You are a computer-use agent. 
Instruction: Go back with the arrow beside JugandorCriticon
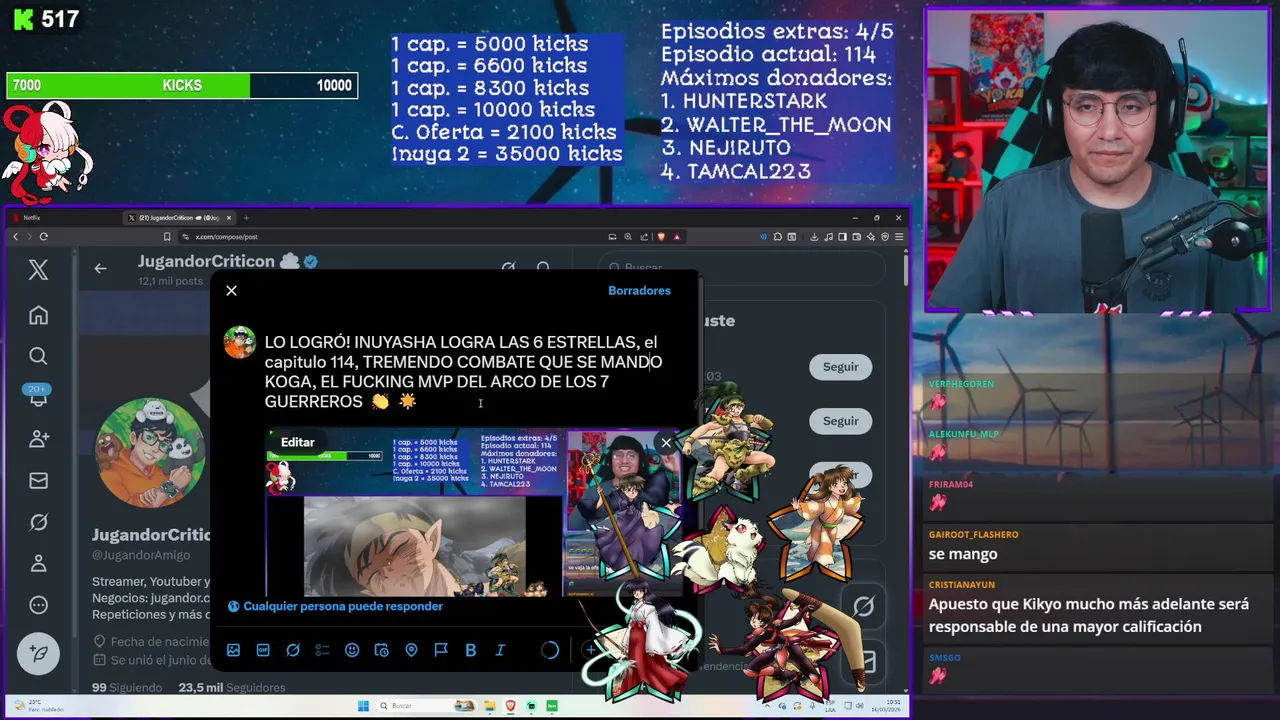coord(100,268)
